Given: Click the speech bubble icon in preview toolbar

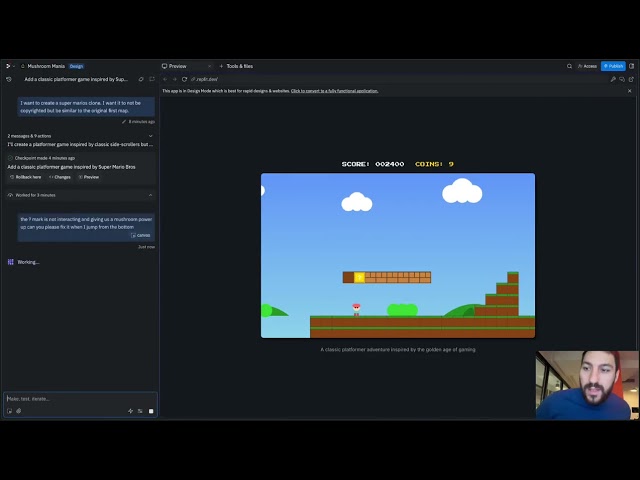Looking at the screenshot, I should coord(622,79).
